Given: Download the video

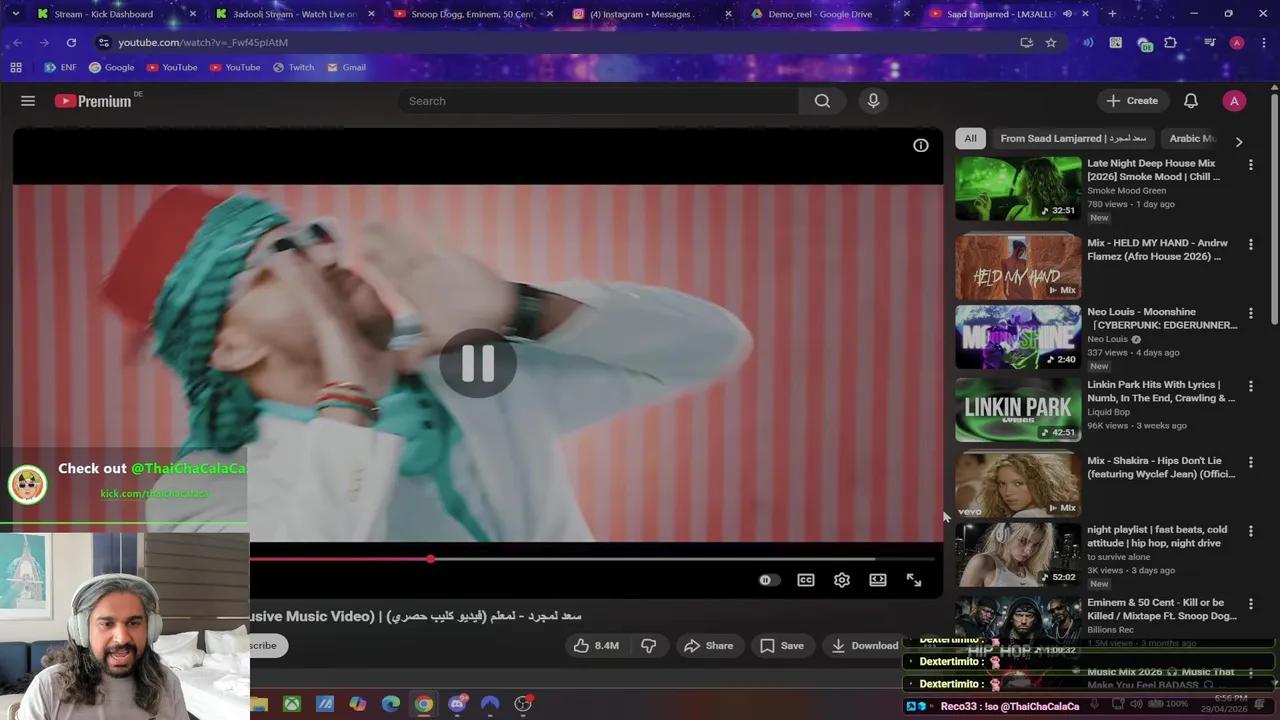Looking at the screenshot, I should click(863, 646).
